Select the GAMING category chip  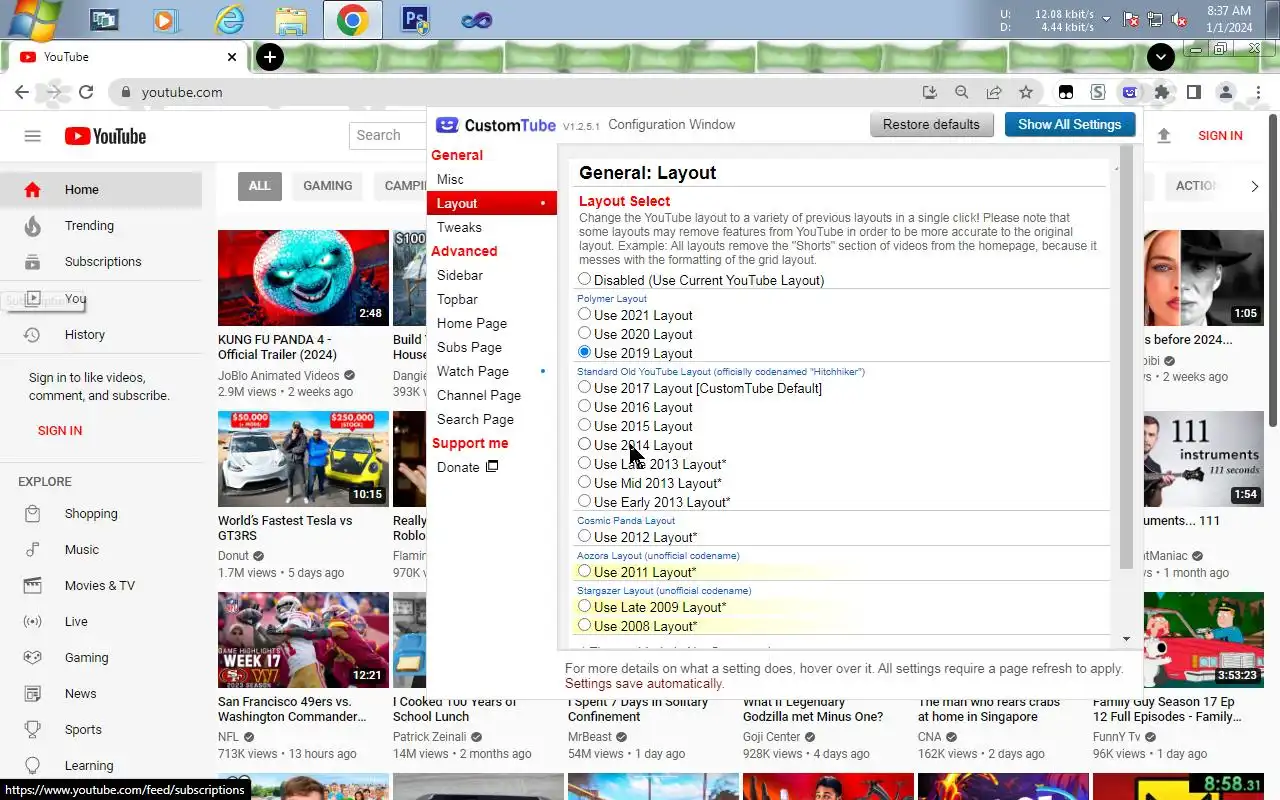[x=328, y=186]
